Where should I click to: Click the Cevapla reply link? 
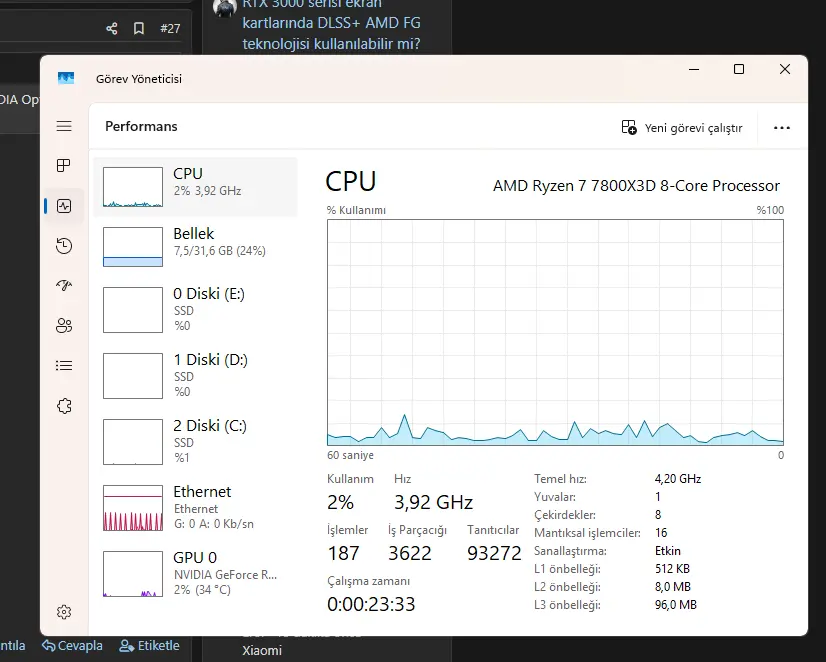click(72, 646)
